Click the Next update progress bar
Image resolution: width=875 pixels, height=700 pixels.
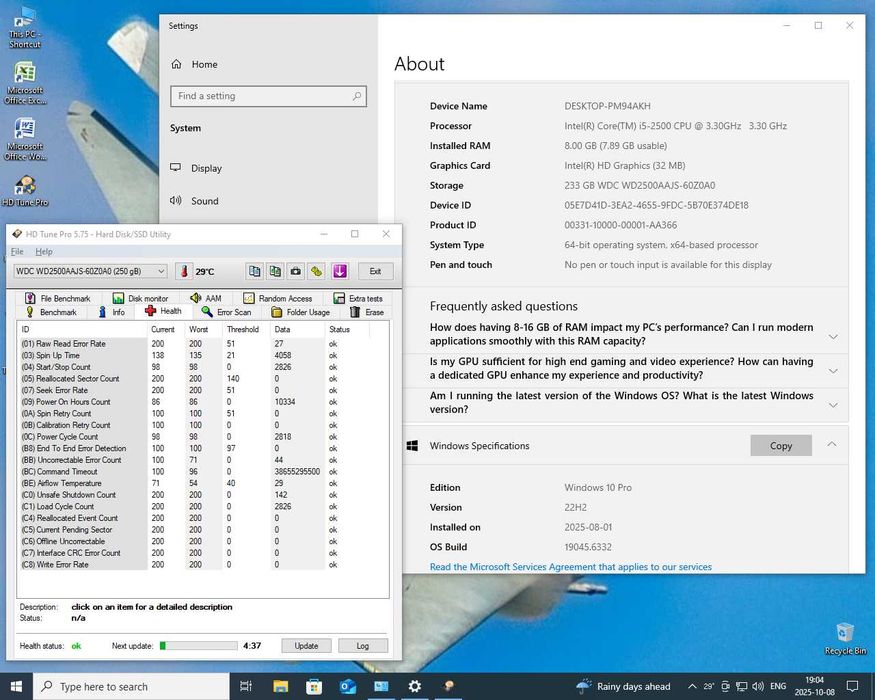pyautogui.click(x=199, y=646)
